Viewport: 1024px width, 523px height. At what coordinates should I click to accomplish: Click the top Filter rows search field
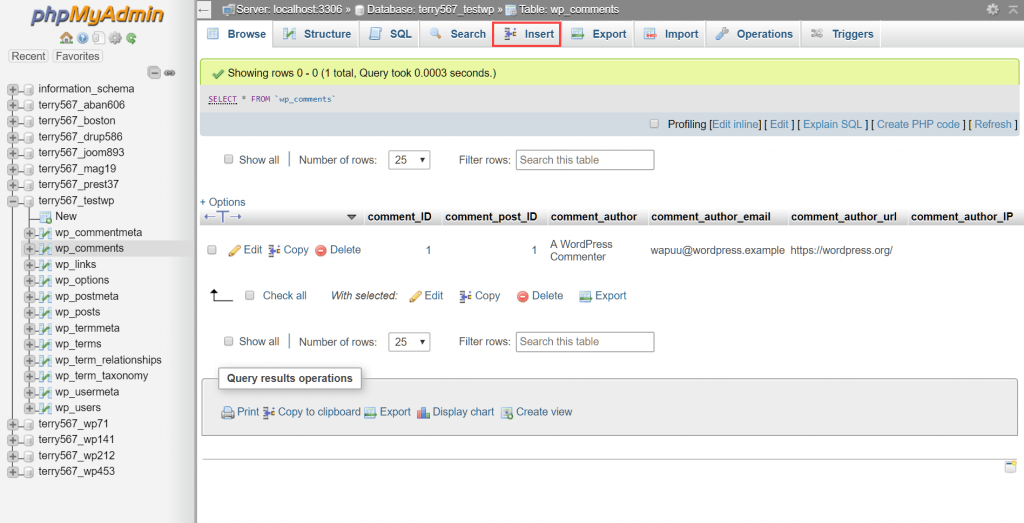[x=585, y=160]
